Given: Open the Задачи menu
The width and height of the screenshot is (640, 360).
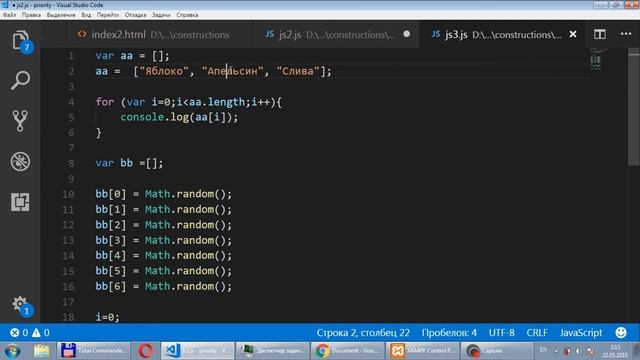Looking at the screenshot, I should [x=161, y=15].
